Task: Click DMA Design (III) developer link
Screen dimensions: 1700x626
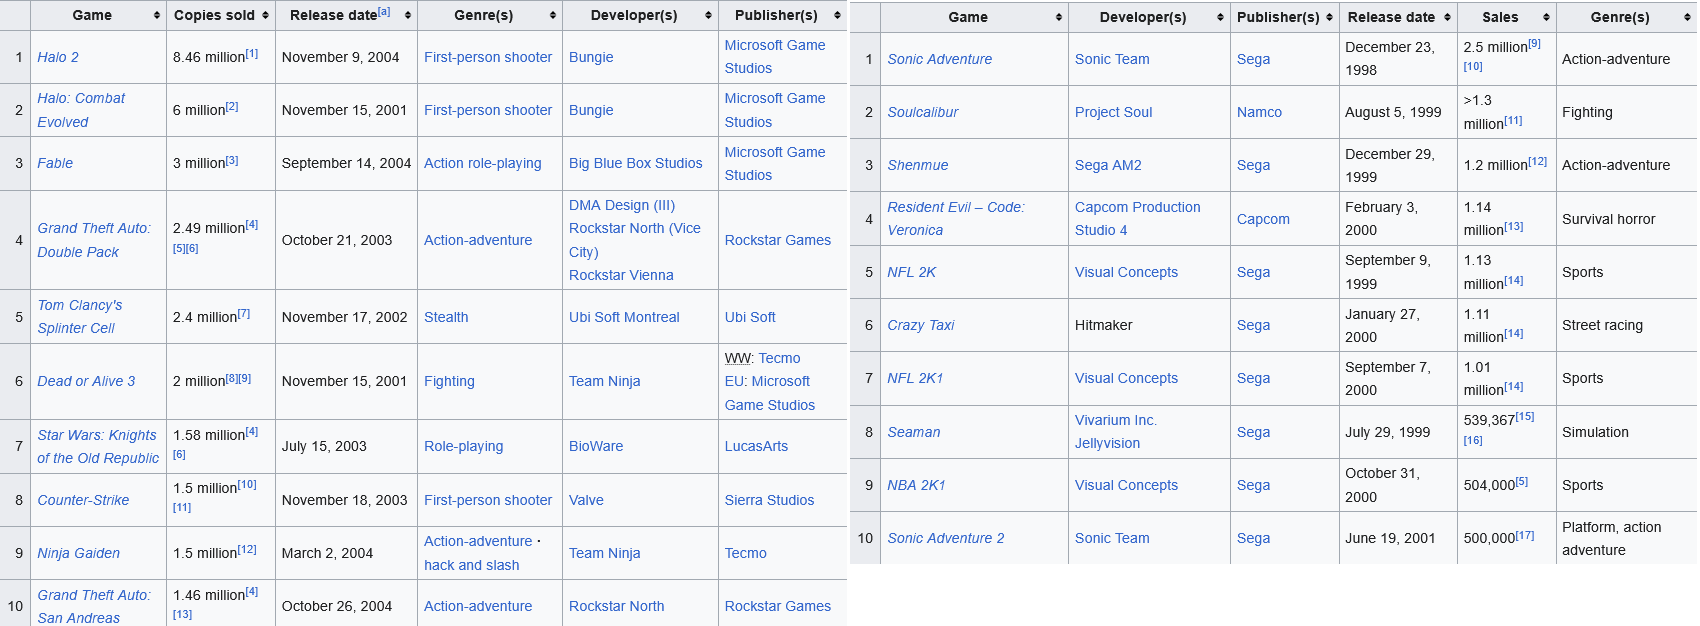Action: tap(622, 205)
